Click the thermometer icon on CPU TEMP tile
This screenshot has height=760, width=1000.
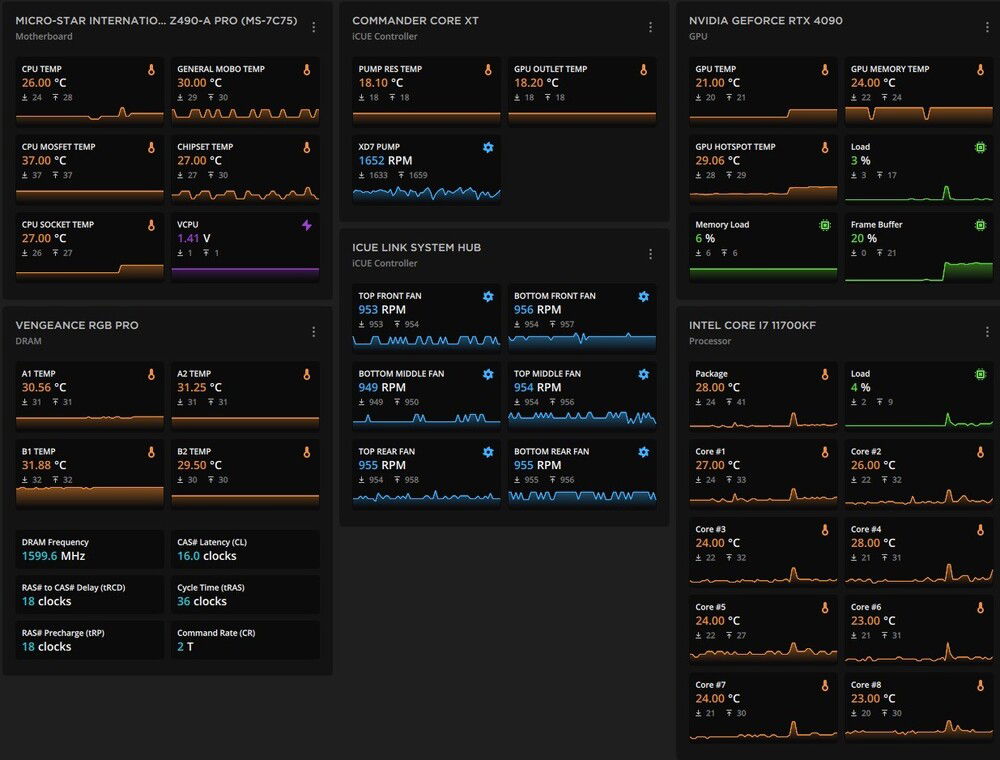point(152,70)
